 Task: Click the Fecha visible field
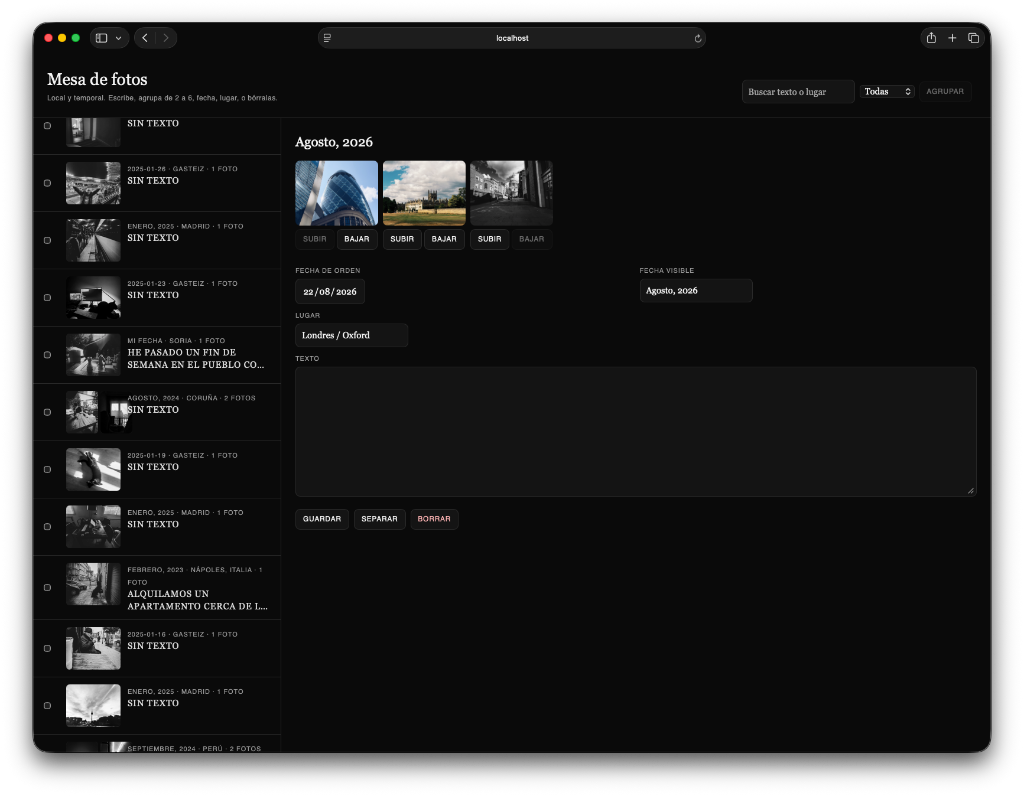[x=696, y=291]
